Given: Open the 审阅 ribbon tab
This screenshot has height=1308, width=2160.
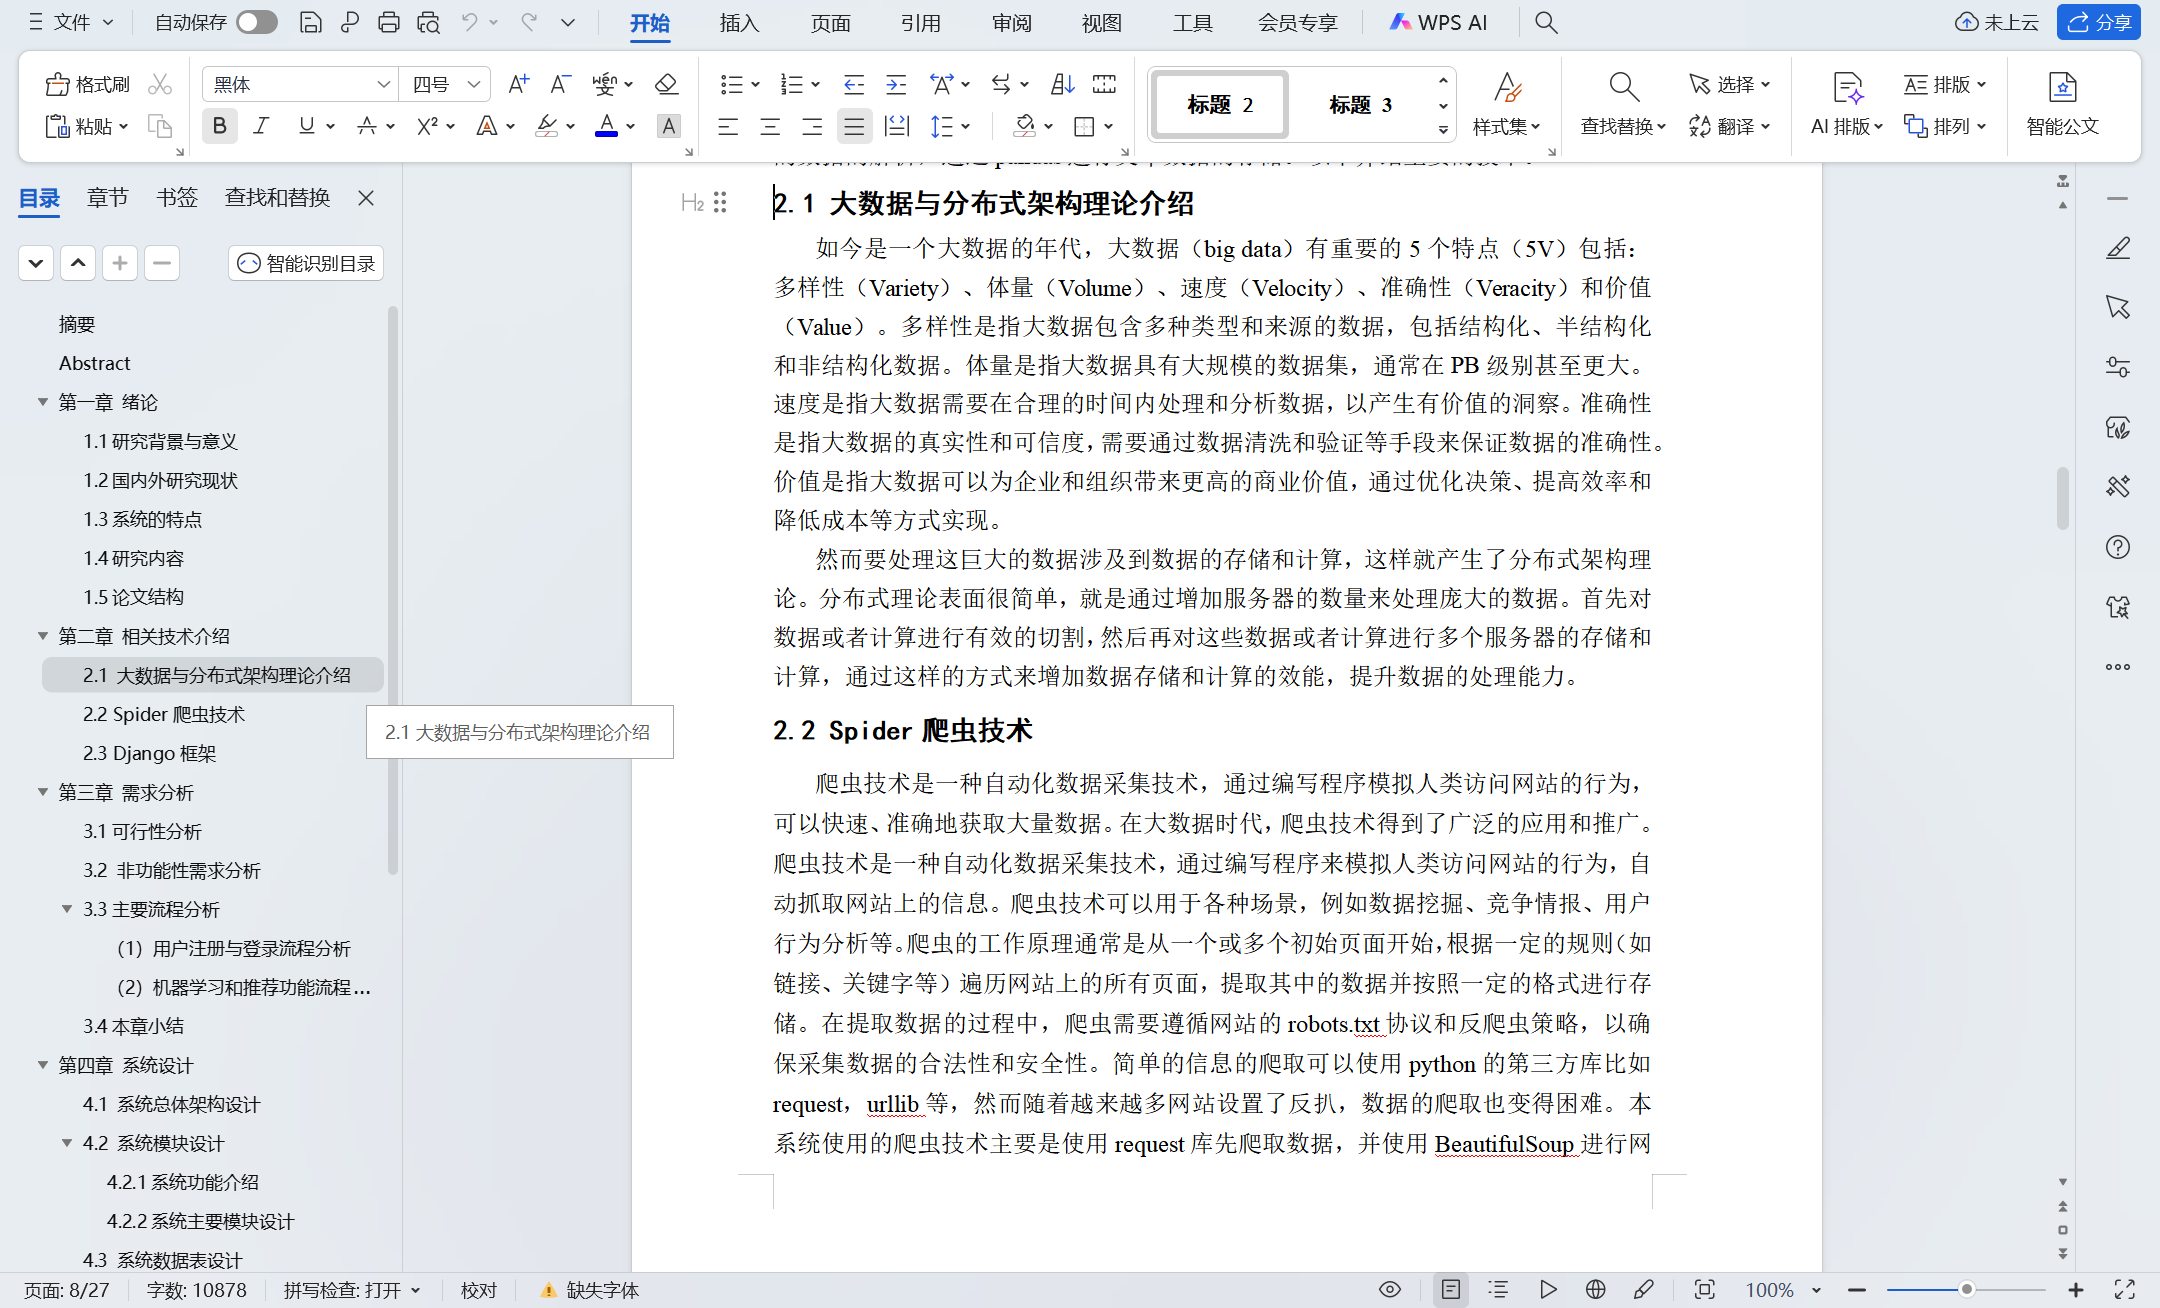Looking at the screenshot, I should (x=1011, y=22).
